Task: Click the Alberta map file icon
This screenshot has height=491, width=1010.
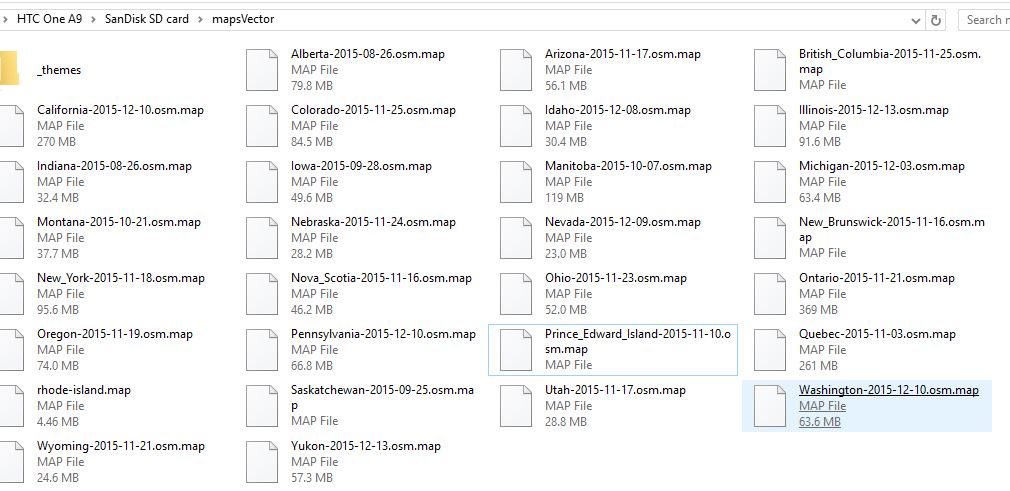Action: tap(262, 70)
